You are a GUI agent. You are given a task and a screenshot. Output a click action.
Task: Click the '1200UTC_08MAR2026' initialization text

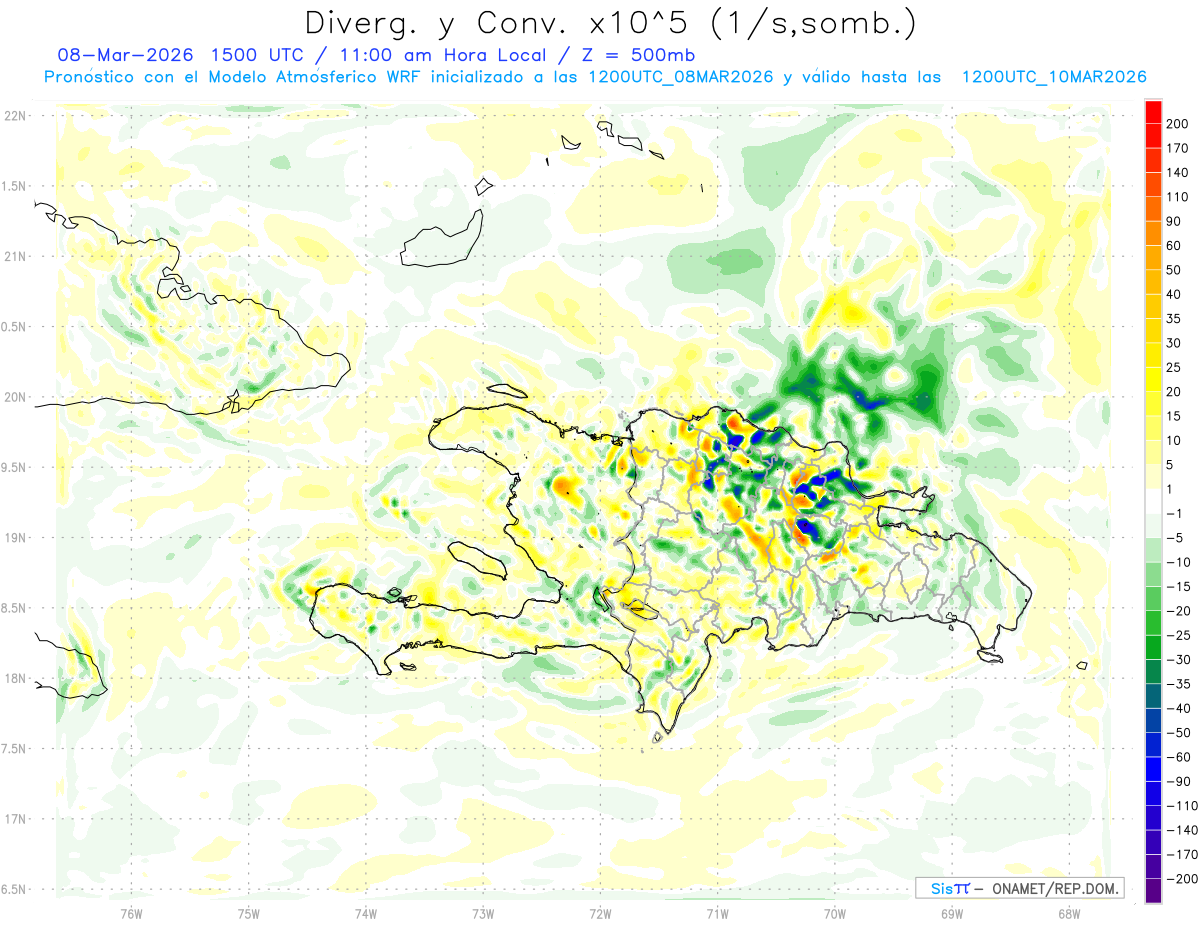680,77
